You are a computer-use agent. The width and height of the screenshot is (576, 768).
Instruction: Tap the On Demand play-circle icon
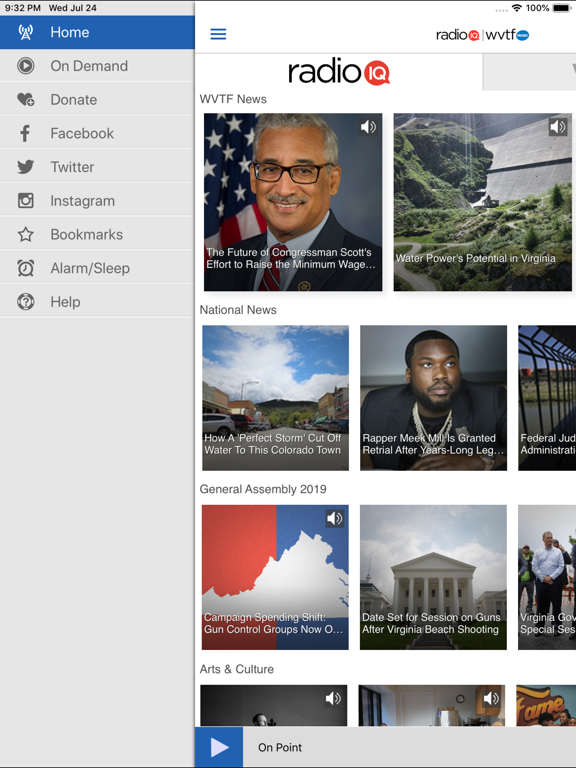click(x=25, y=66)
